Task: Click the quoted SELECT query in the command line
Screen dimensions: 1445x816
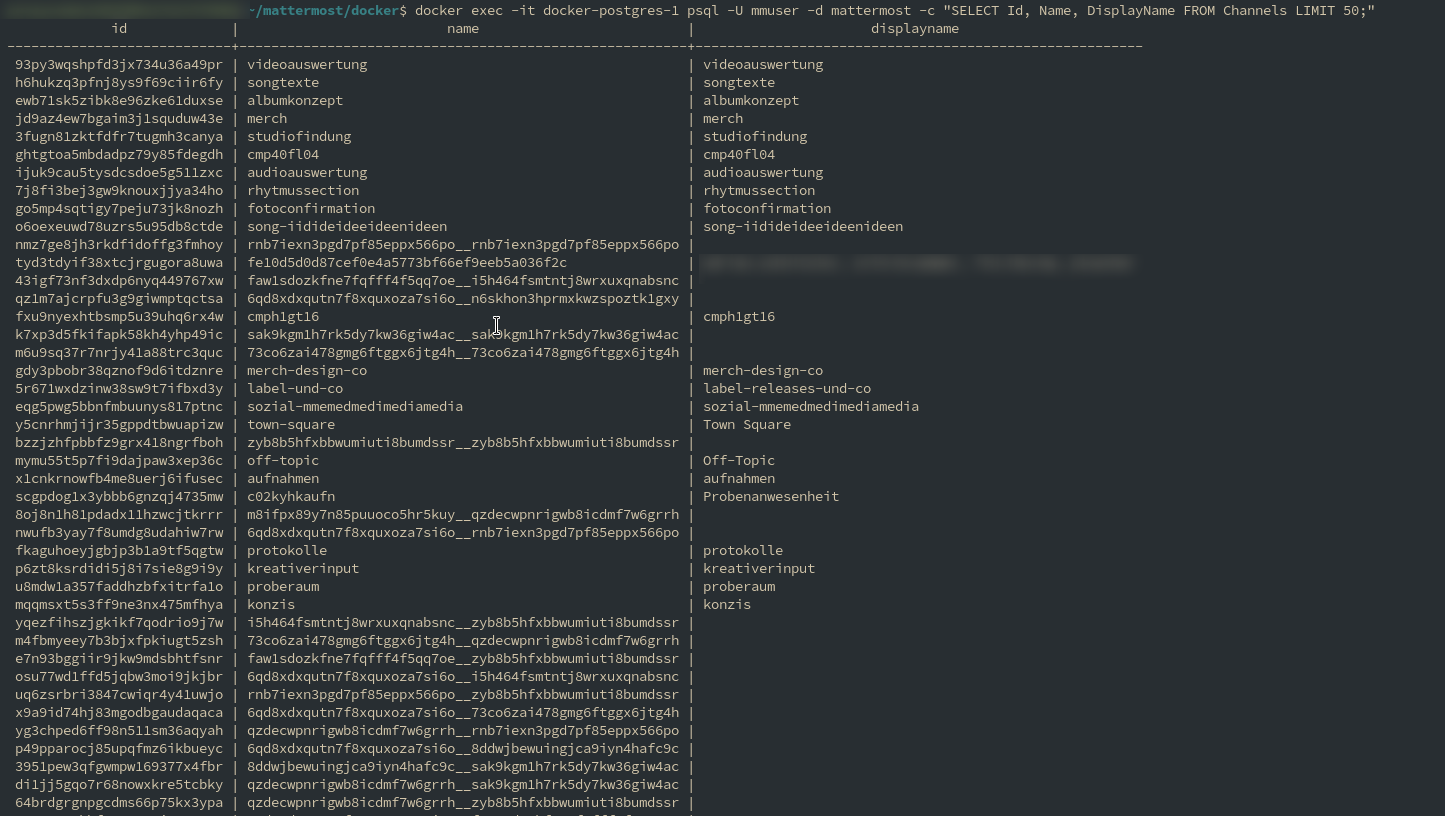Action: click(x=1159, y=10)
